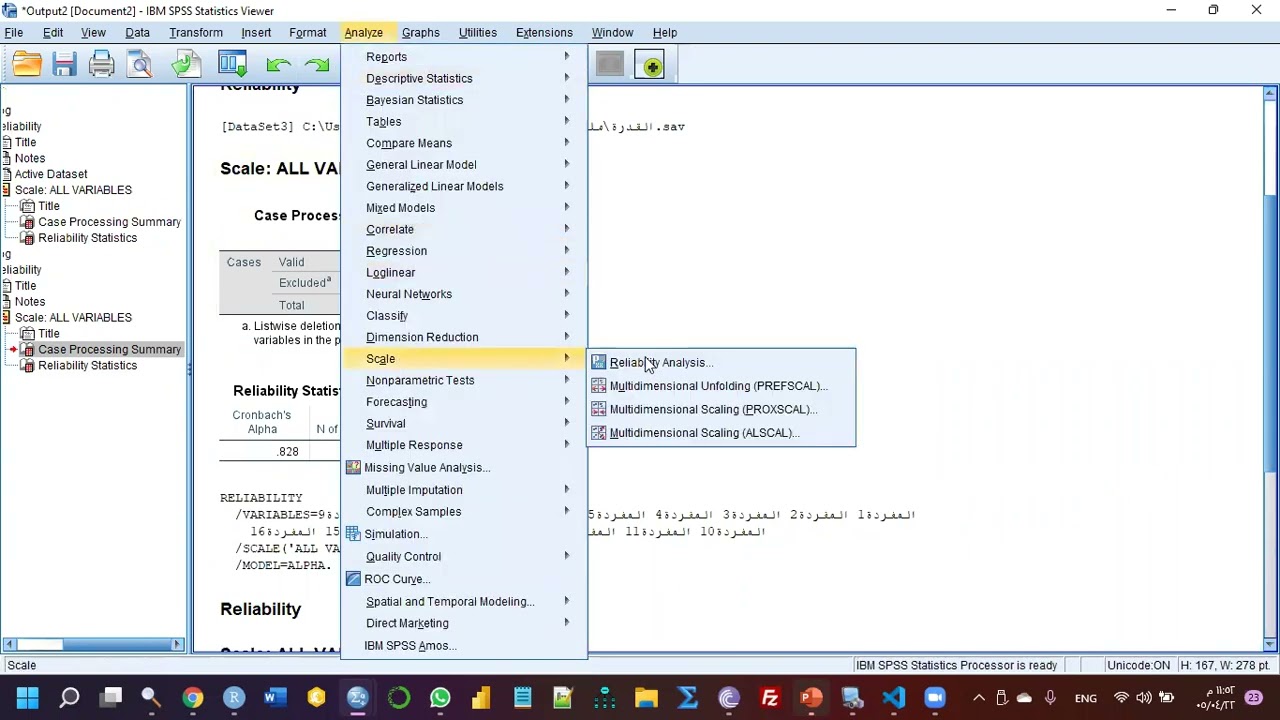Open PowerPoint from the taskbar
Screen dimensions: 1280x720
tap(811, 697)
